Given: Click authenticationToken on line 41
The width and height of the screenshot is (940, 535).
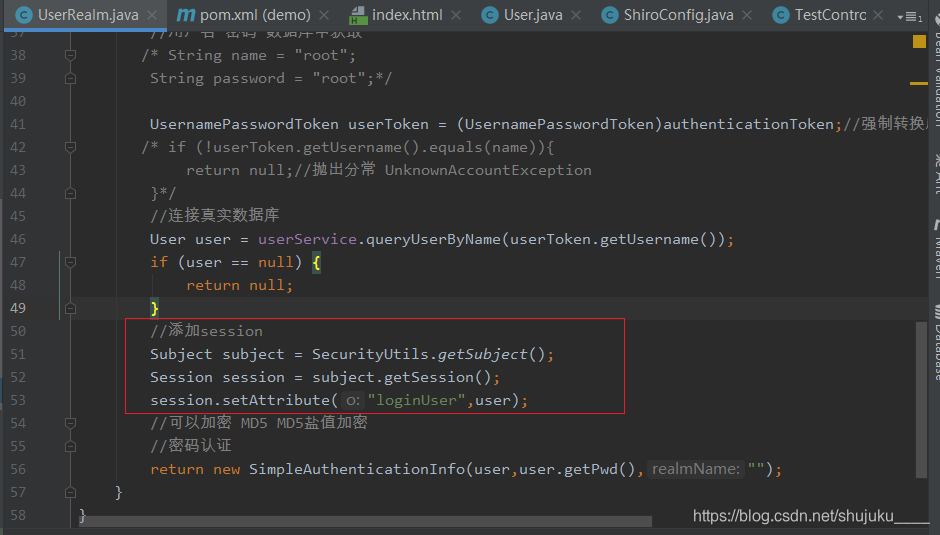Looking at the screenshot, I should (x=748, y=124).
